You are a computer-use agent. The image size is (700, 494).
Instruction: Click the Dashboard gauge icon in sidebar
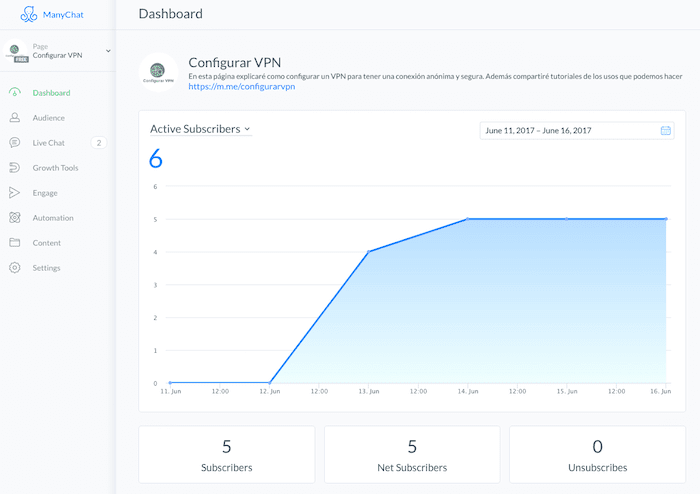point(15,92)
